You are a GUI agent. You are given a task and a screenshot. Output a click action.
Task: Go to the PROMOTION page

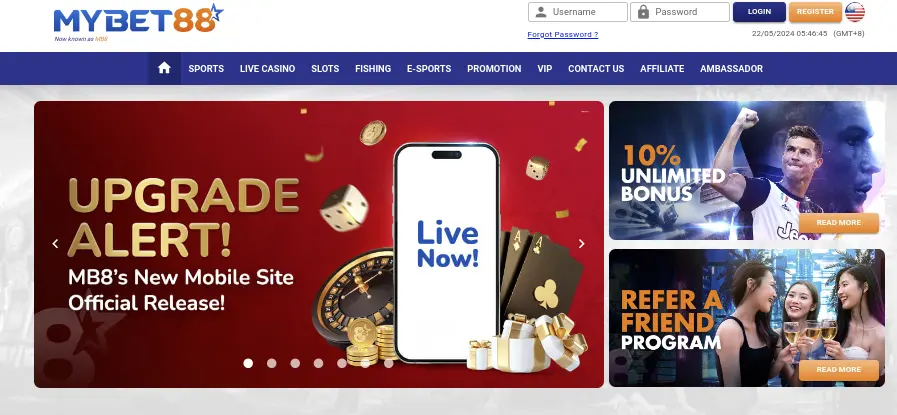pos(494,69)
